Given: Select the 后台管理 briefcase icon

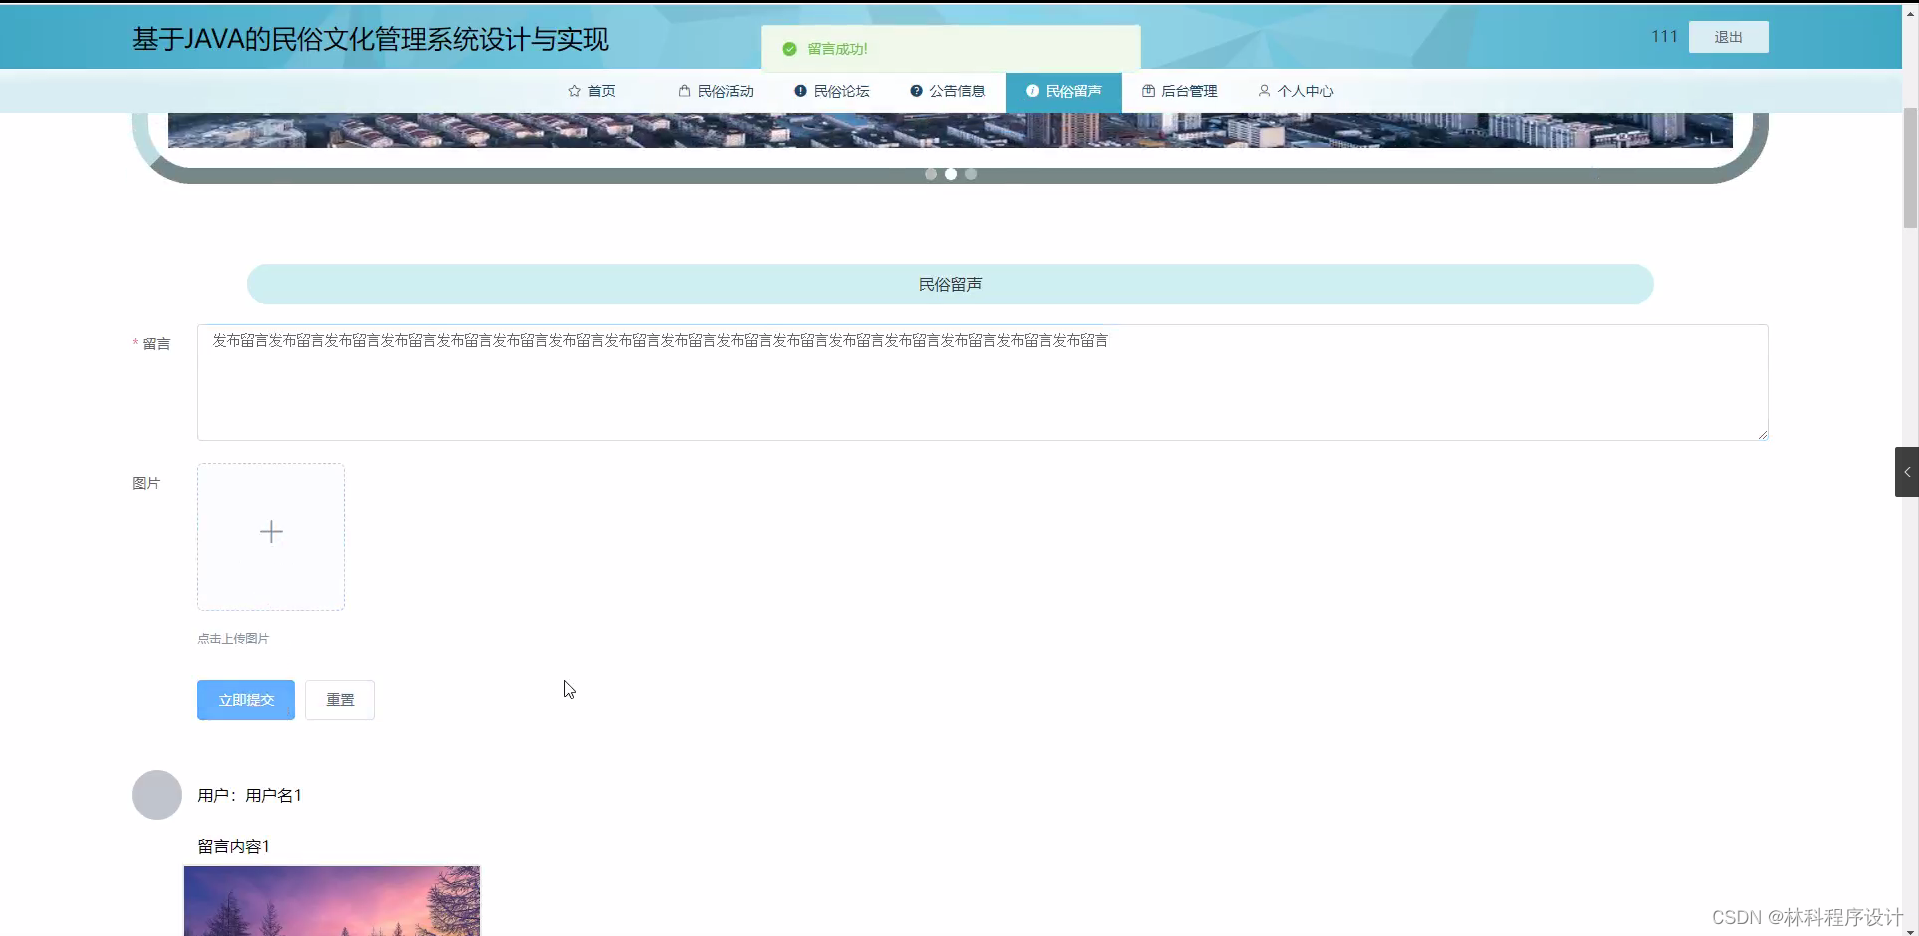Looking at the screenshot, I should click(x=1147, y=91).
